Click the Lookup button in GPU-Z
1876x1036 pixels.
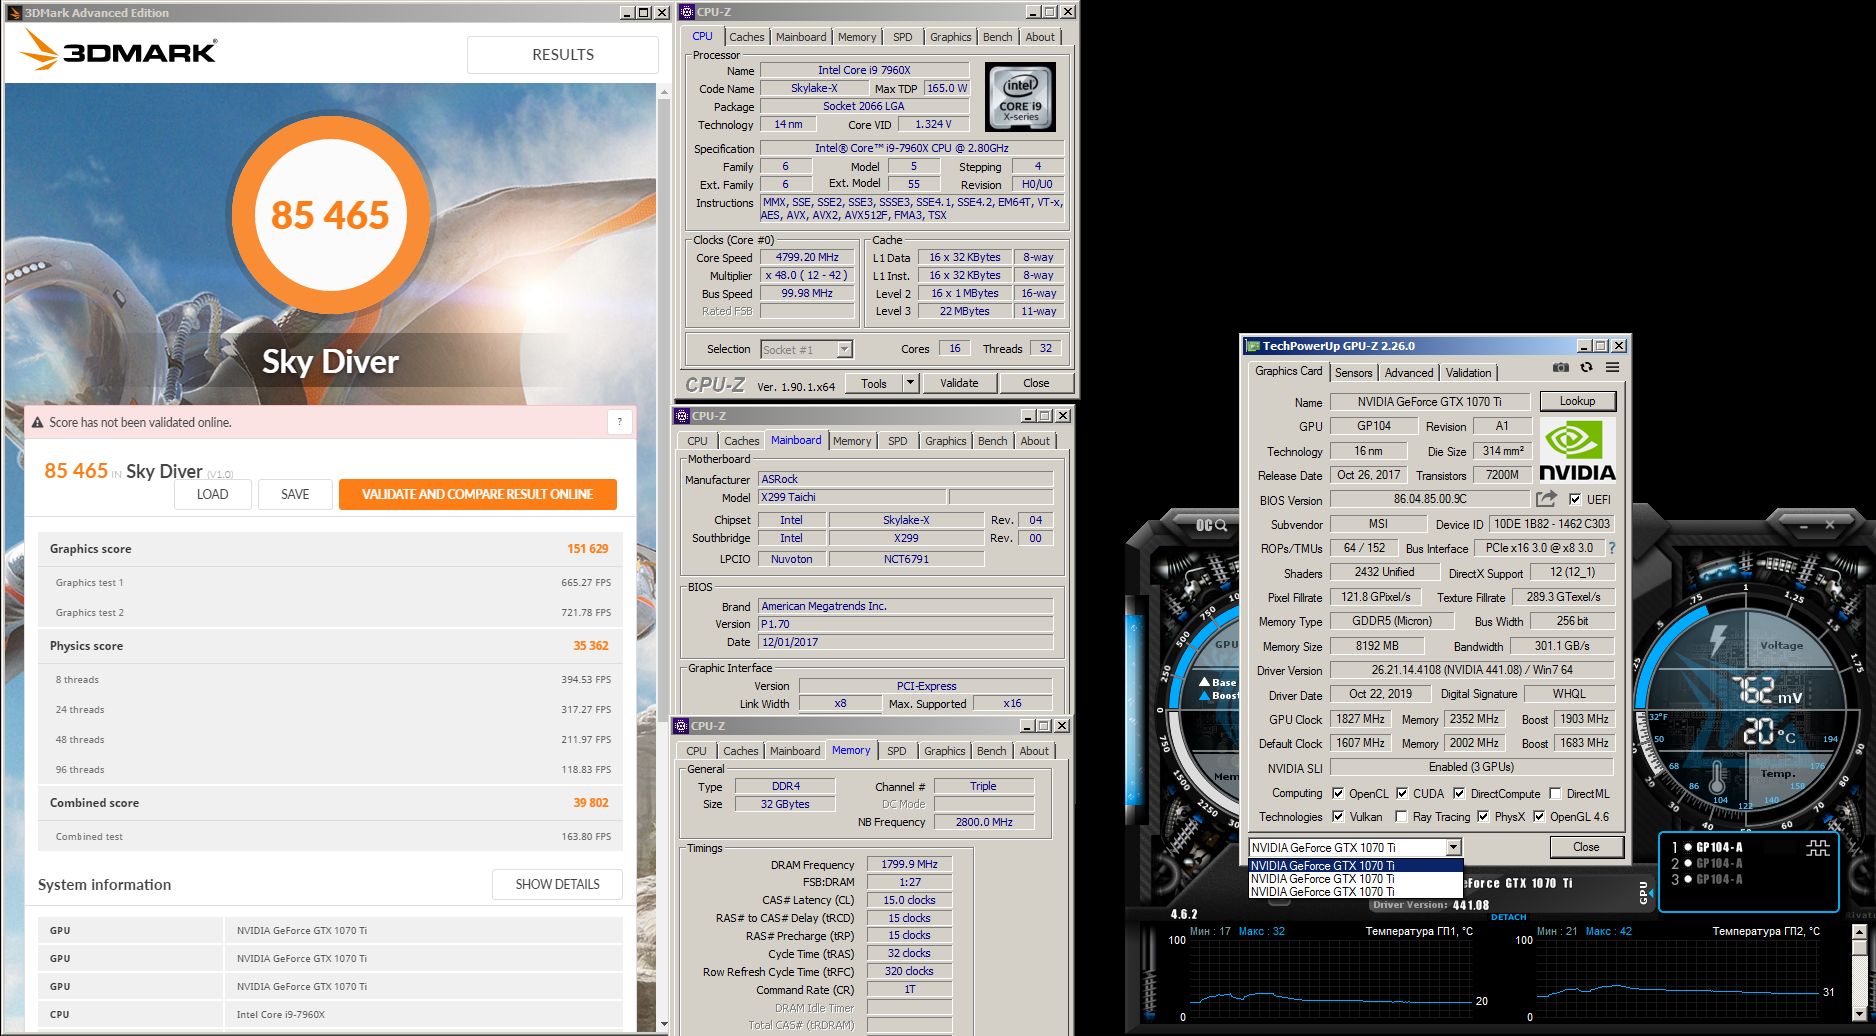[1577, 401]
